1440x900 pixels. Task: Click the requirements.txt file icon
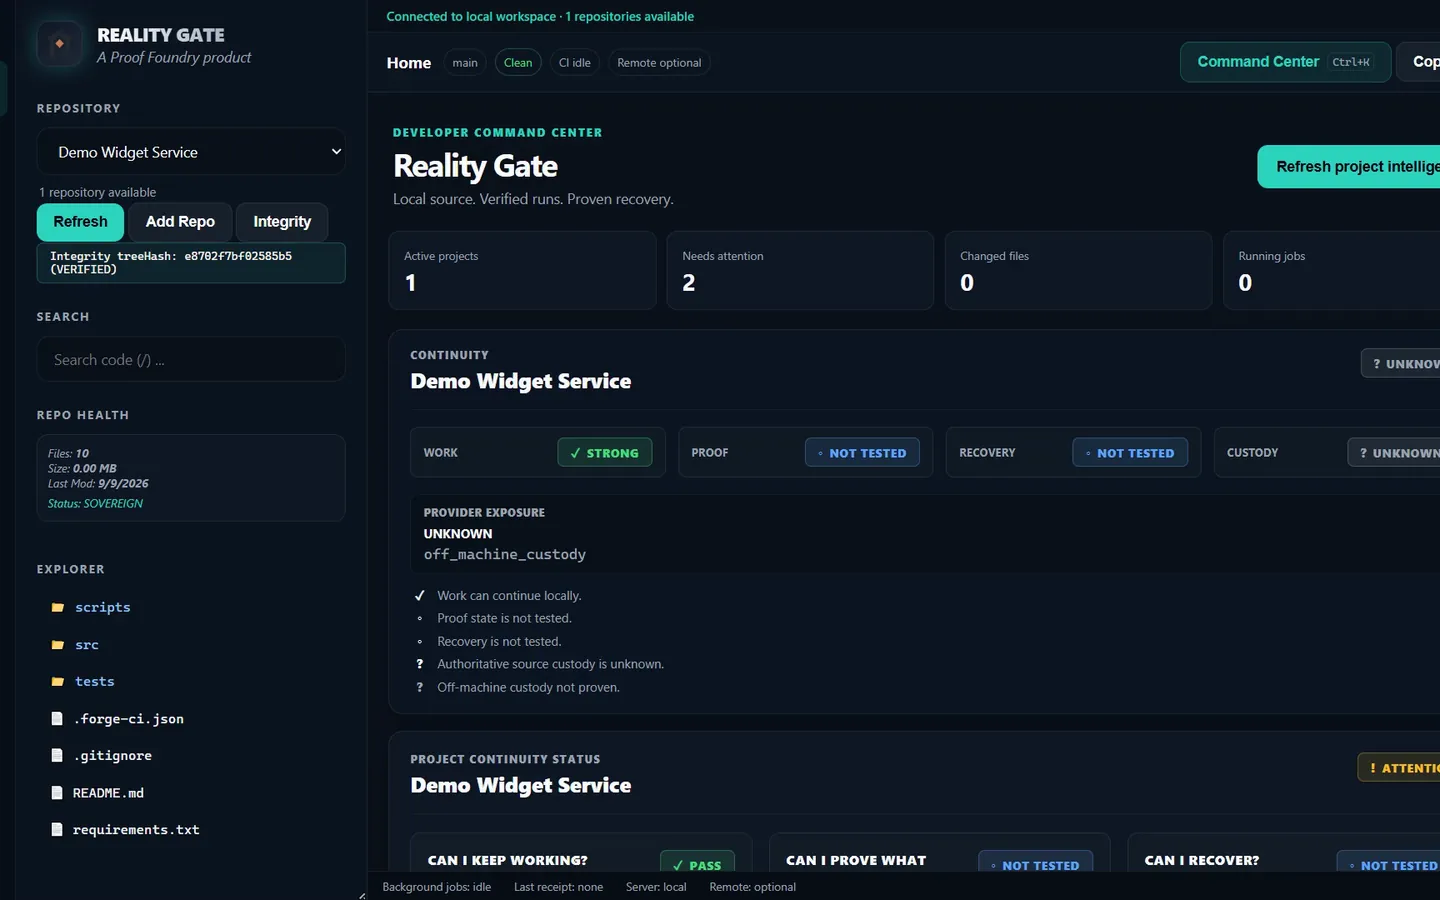click(x=57, y=830)
